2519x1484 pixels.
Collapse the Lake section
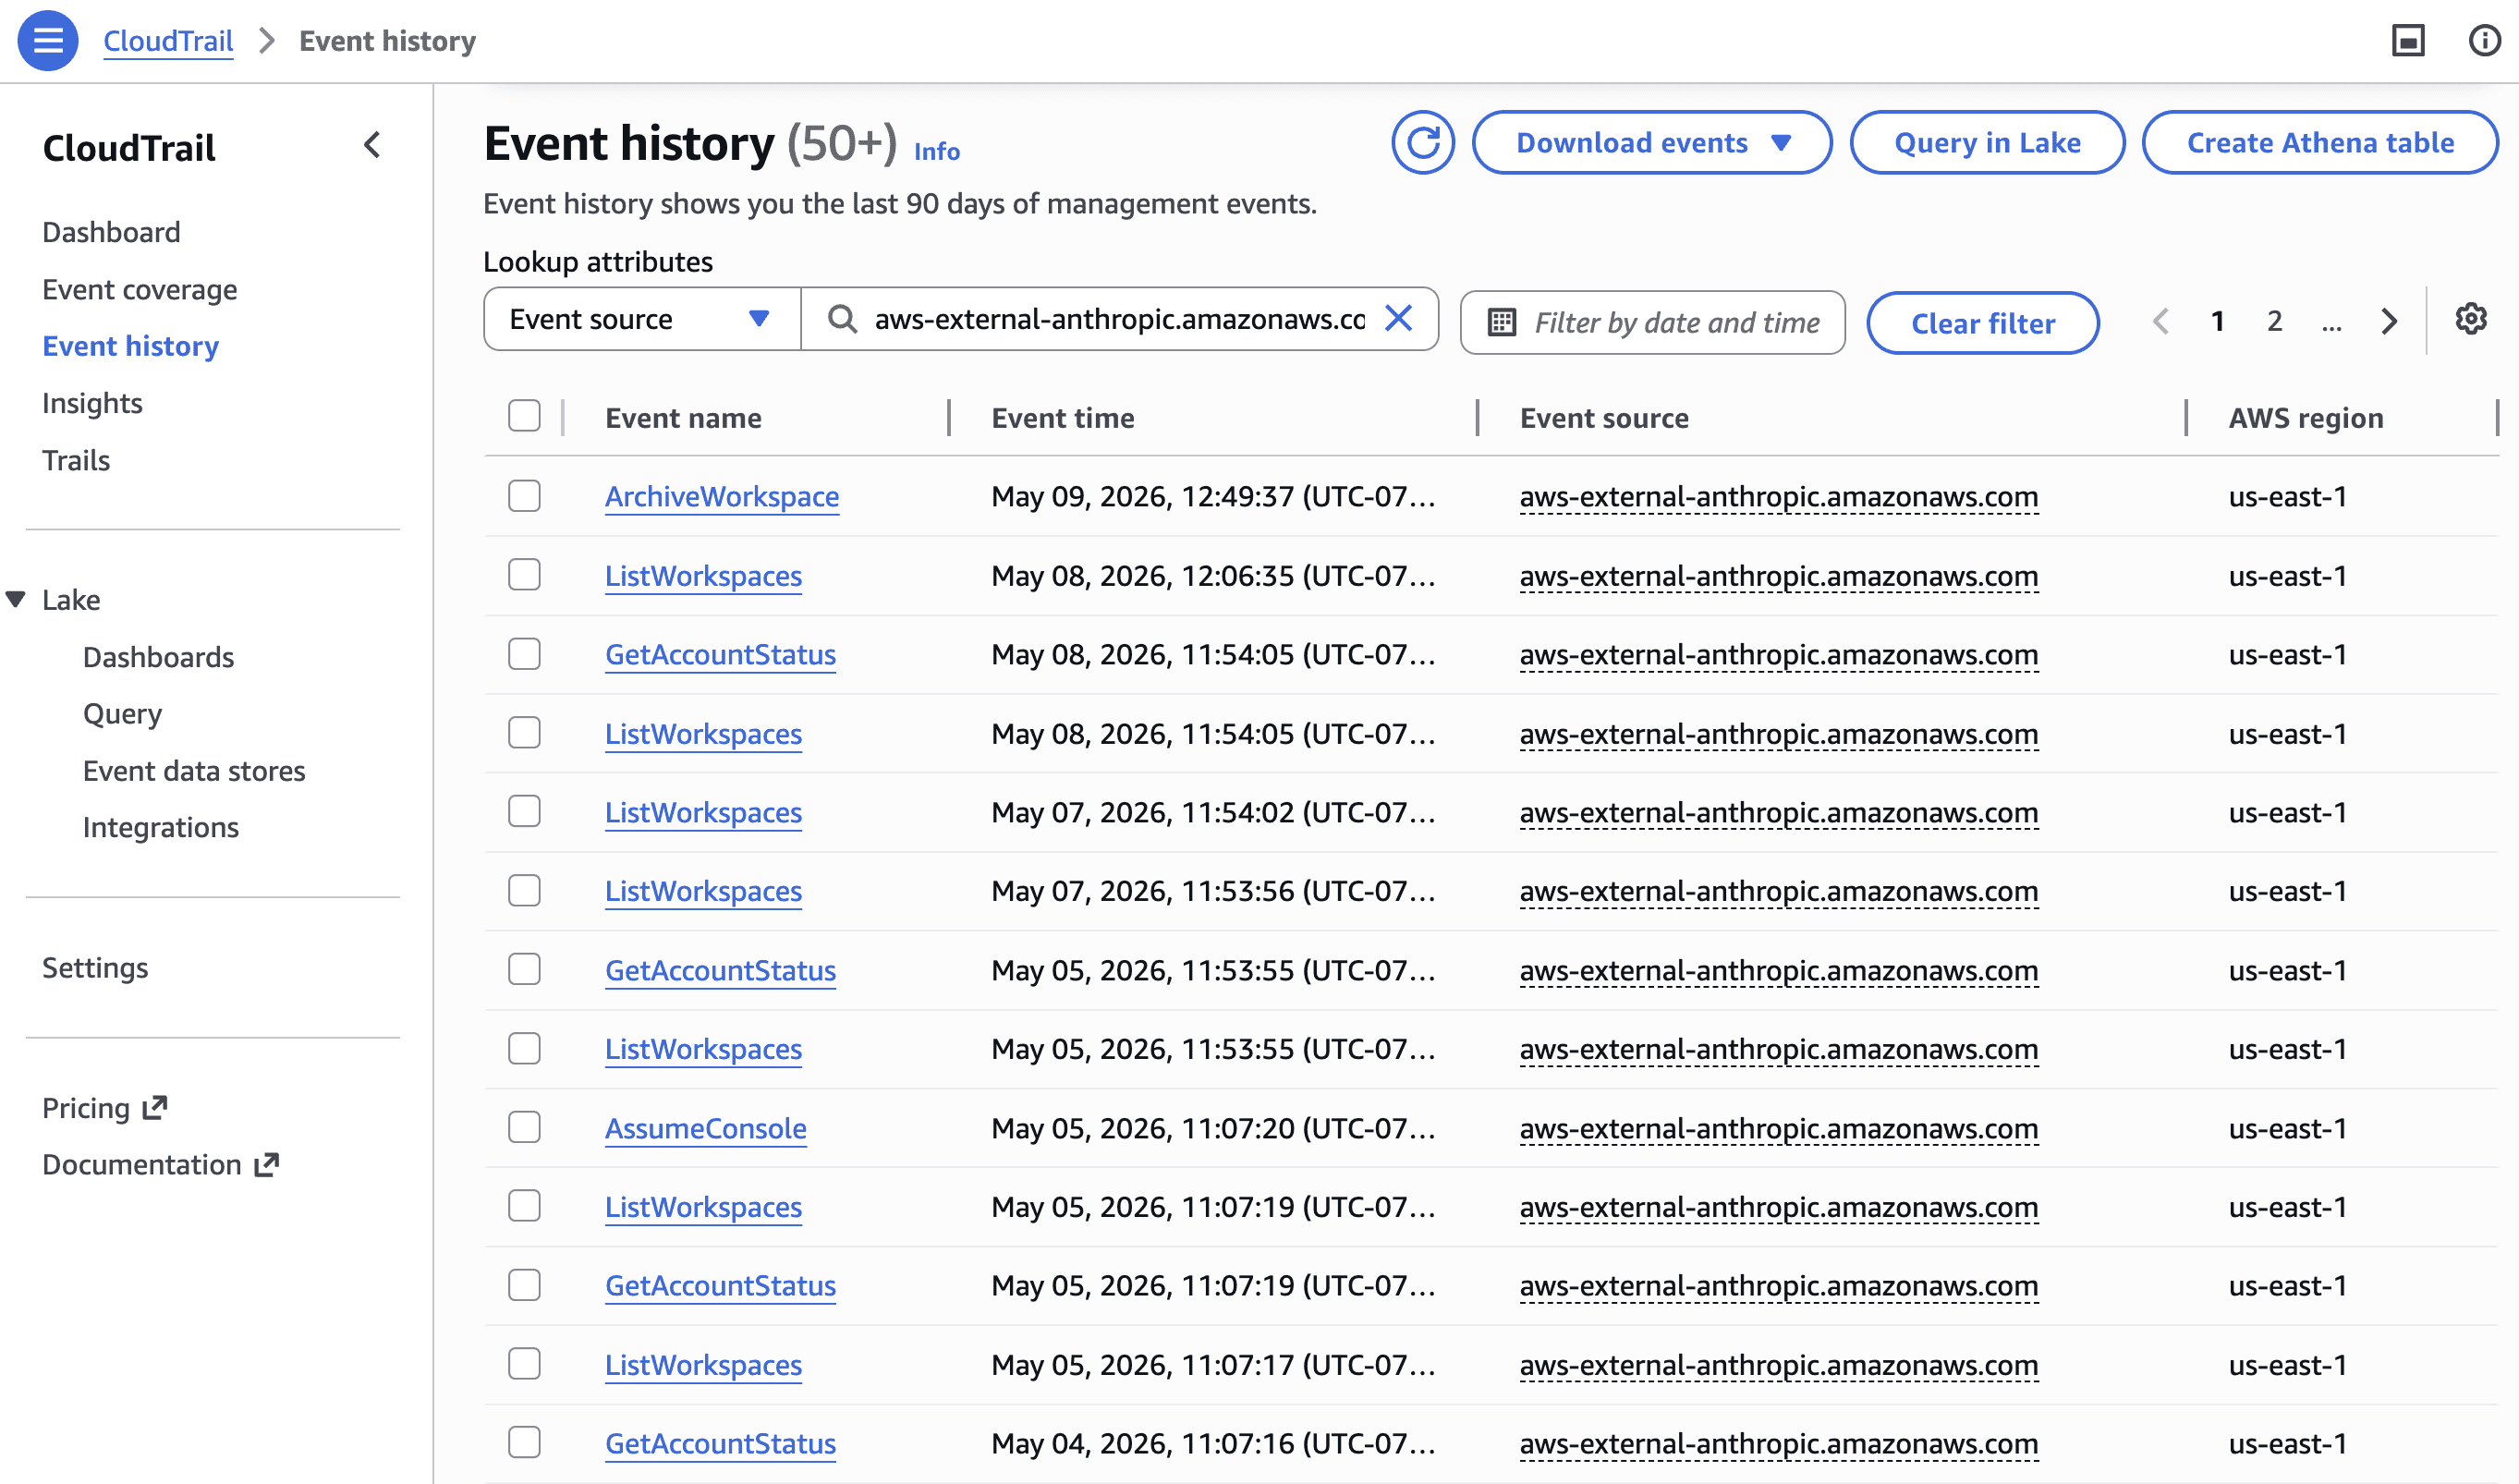(15, 599)
